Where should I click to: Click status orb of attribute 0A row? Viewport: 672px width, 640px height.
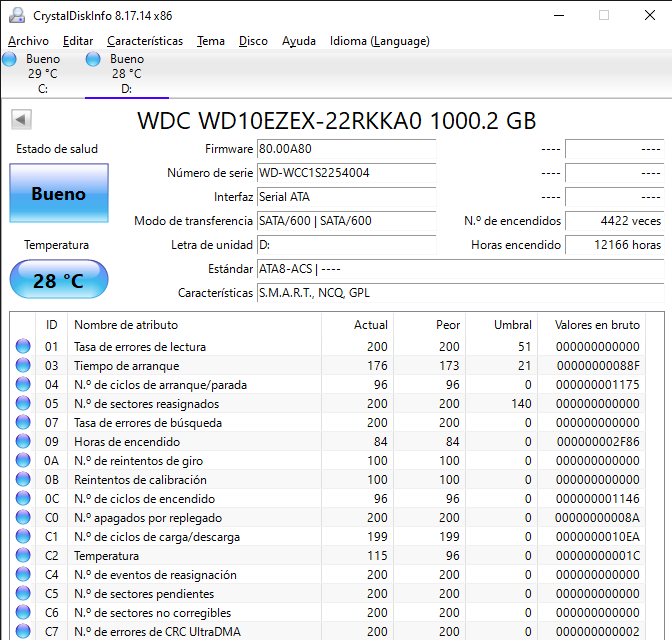point(23,460)
